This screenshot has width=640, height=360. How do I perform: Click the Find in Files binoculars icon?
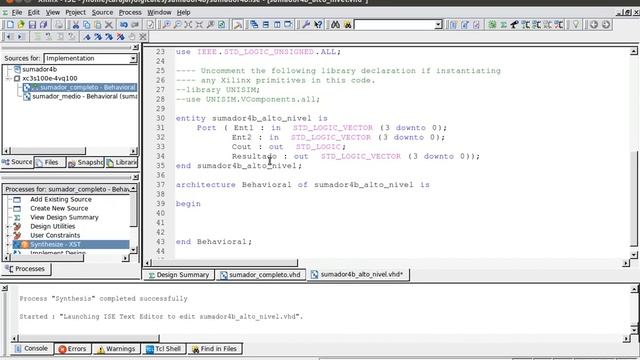(347, 25)
